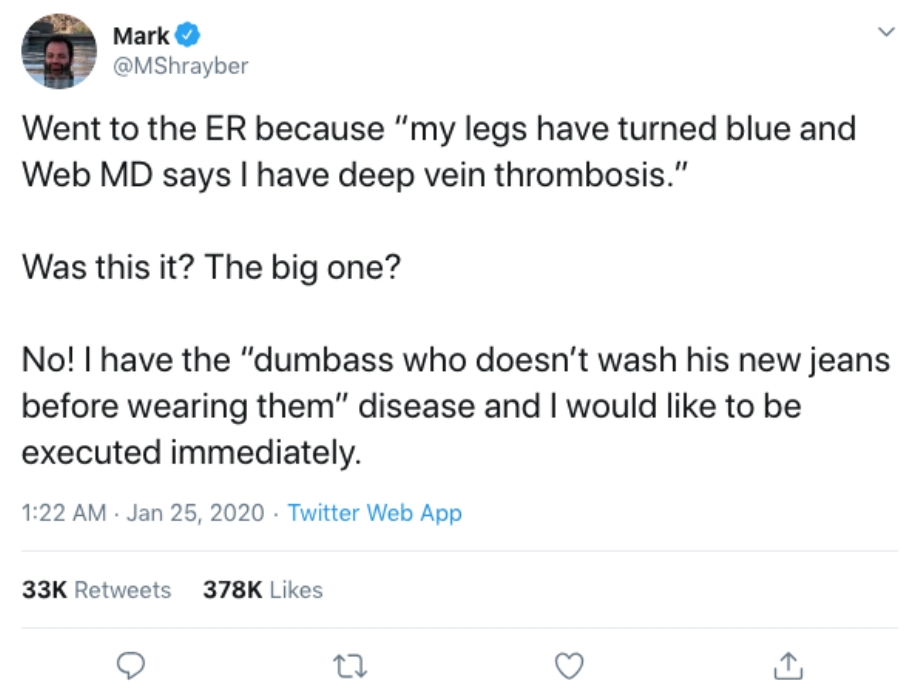Click the line "Was this it? The big one?"
Screen dimensions: 920x700
(212, 267)
